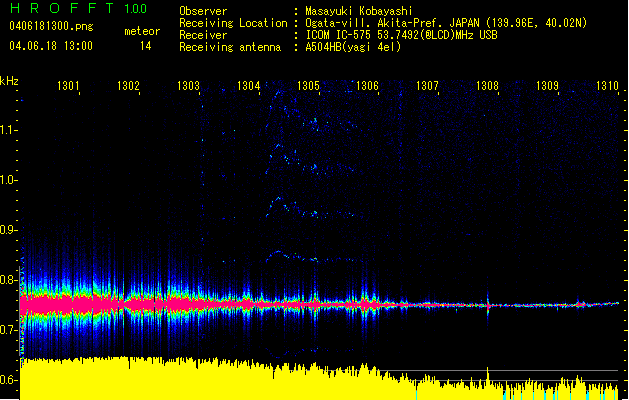
Task: Click the Receiver value ICOM IC-575 53.7492 MHz USB
Action: [401, 35]
